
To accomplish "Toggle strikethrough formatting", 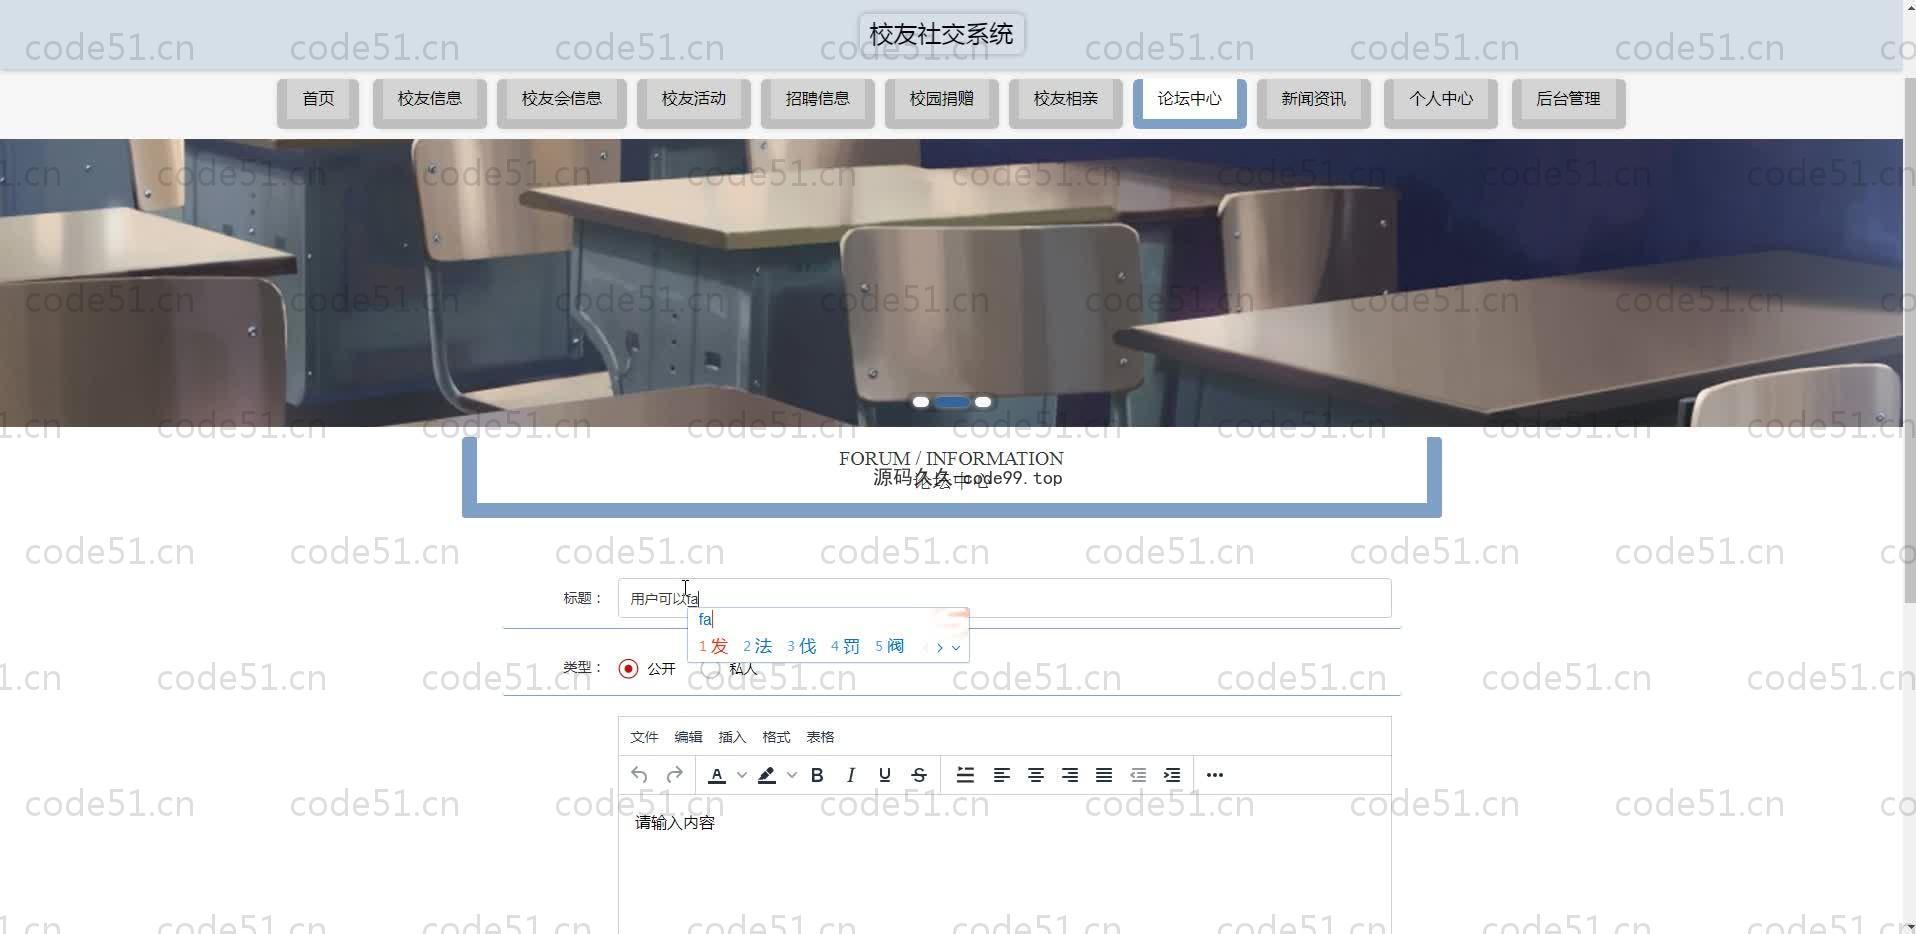I will (919, 775).
